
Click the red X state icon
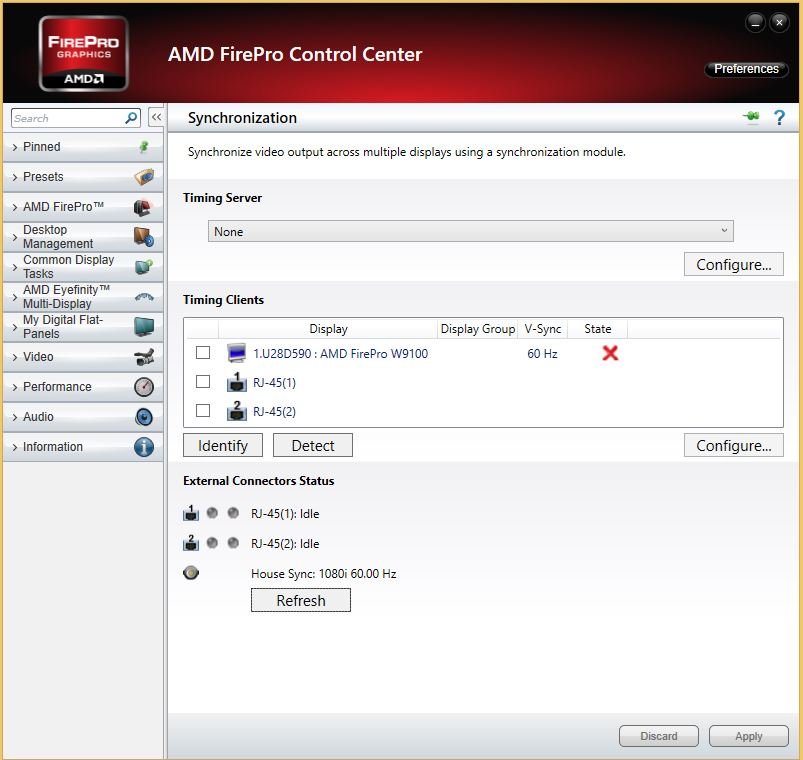610,353
